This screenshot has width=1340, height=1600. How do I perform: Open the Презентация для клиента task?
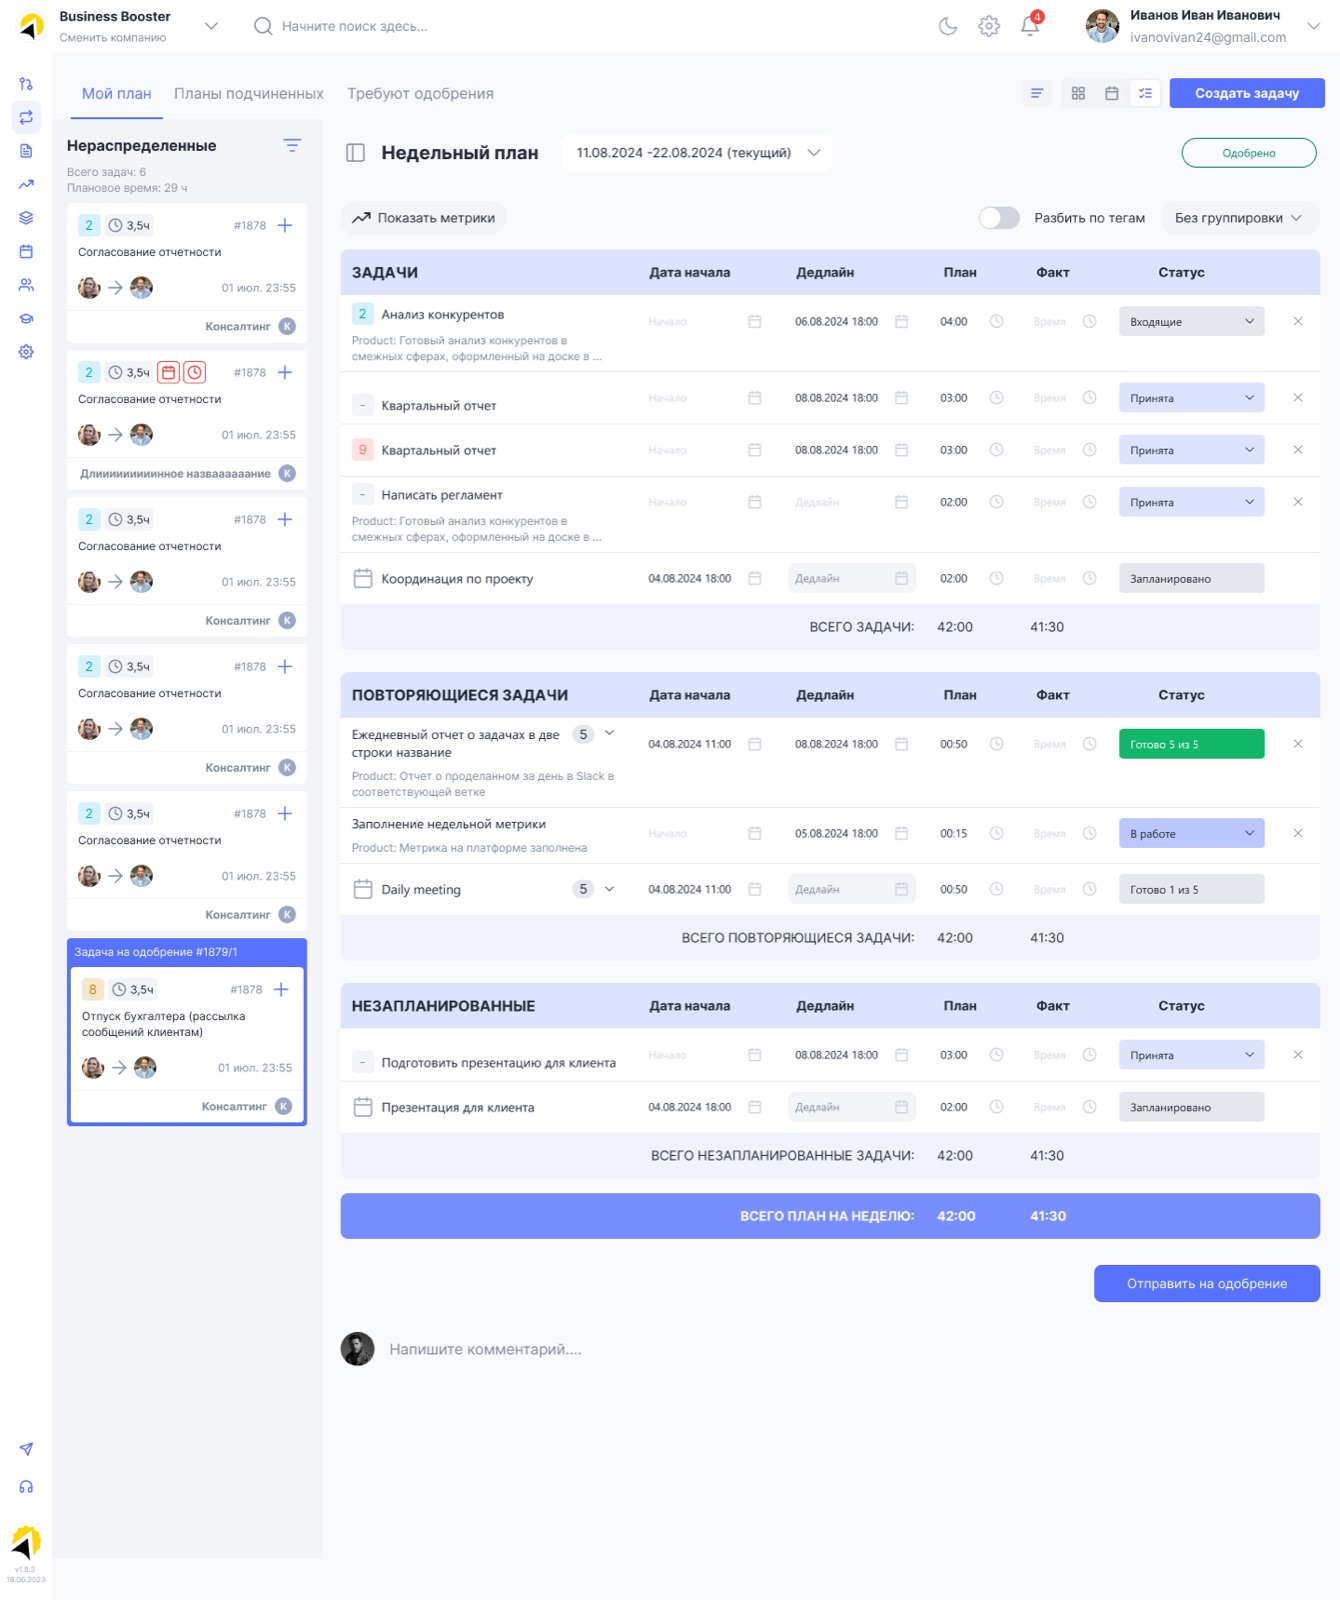(x=457, y=1107)
